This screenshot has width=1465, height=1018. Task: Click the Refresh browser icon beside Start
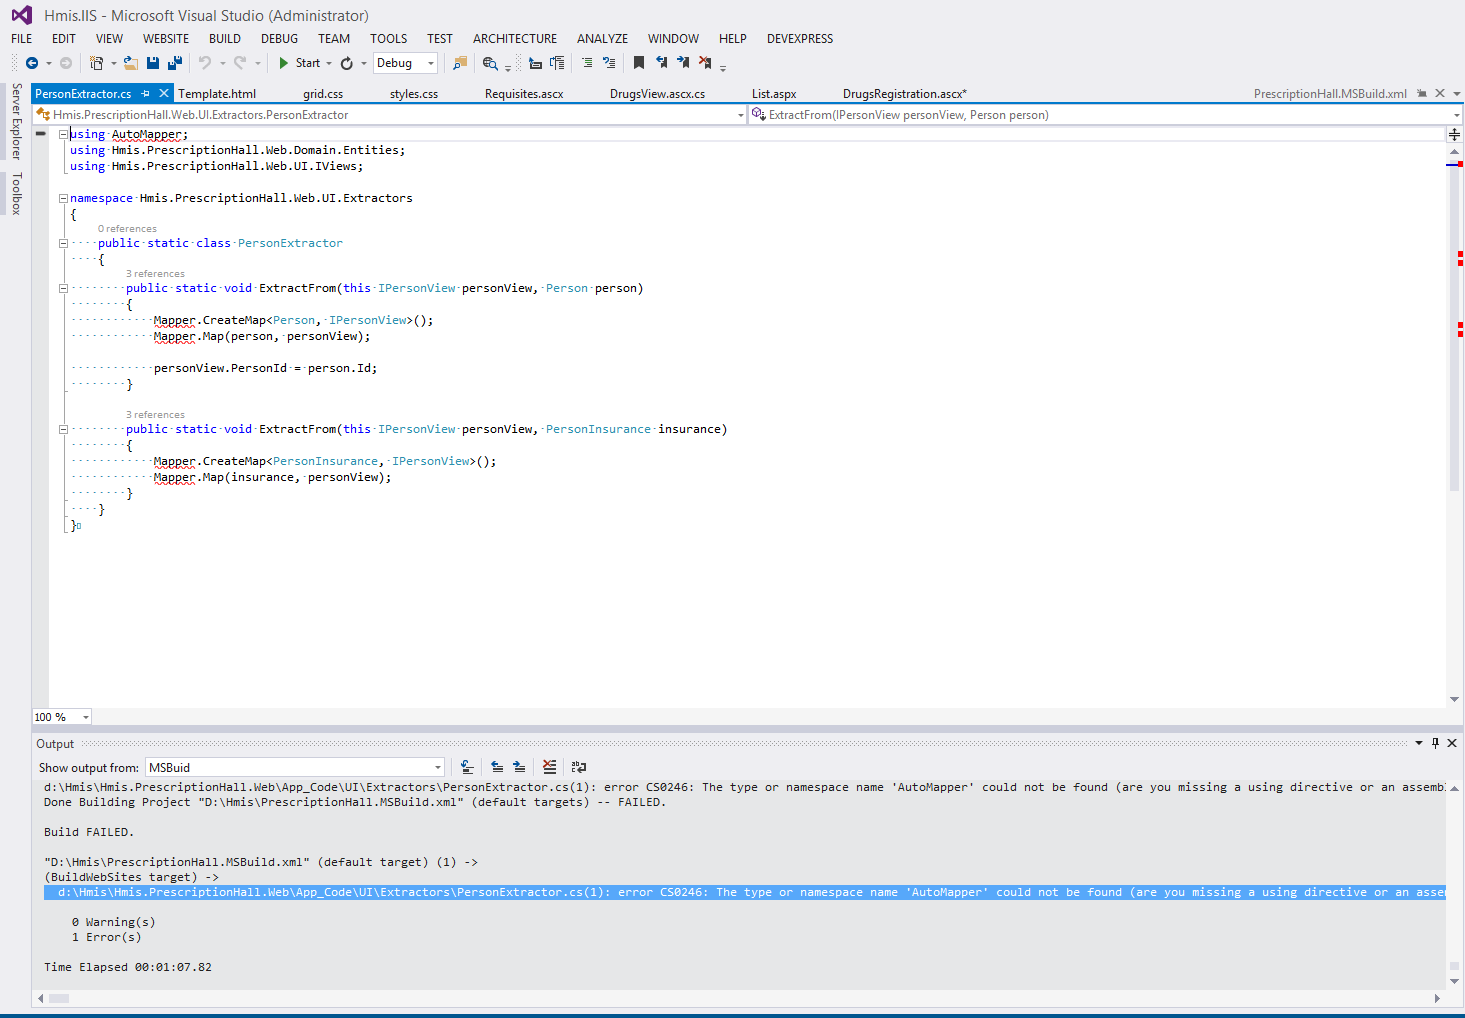[x=347, y=63]
